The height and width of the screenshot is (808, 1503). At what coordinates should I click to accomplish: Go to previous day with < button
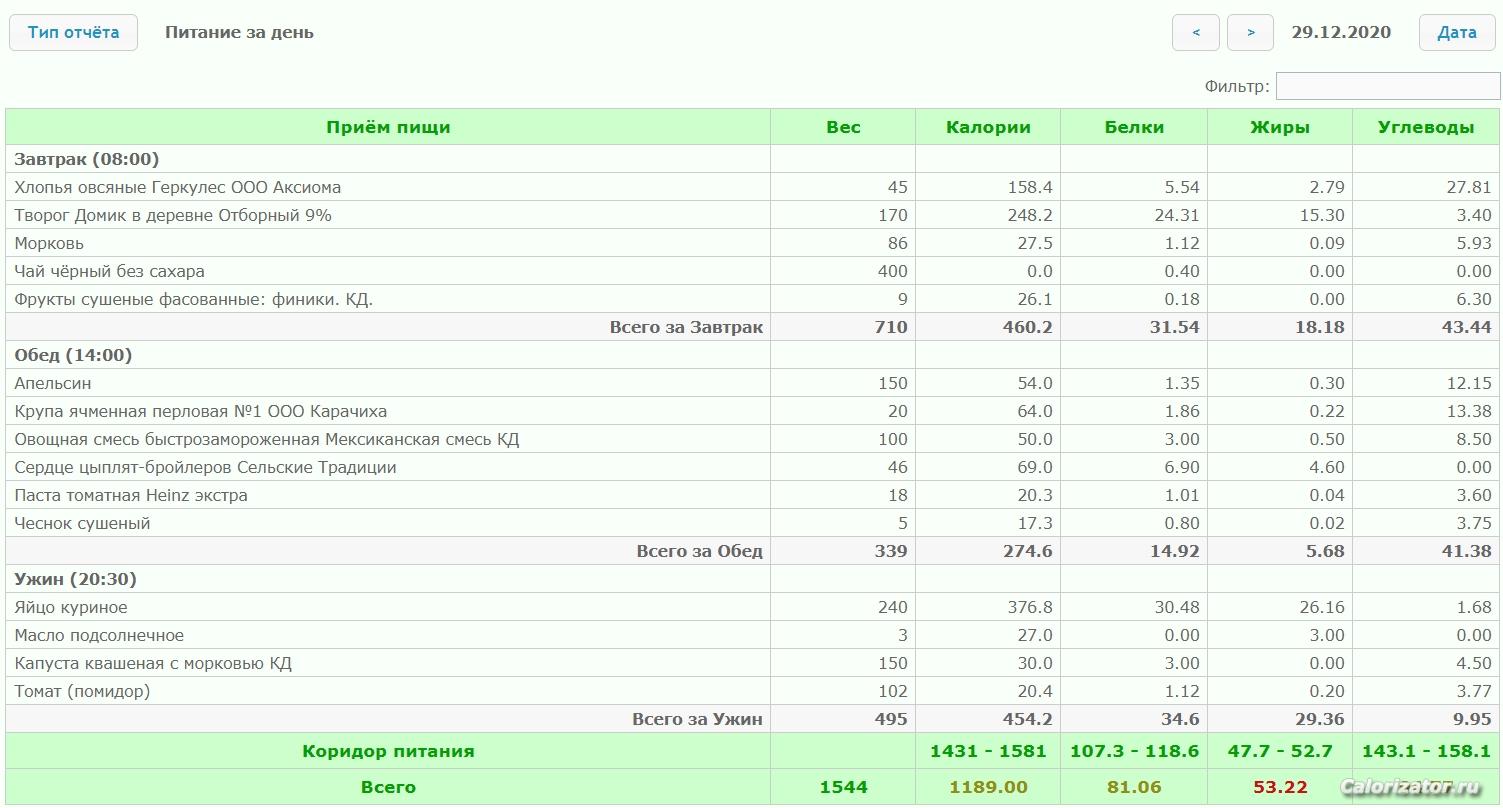tap(1196, 32)
